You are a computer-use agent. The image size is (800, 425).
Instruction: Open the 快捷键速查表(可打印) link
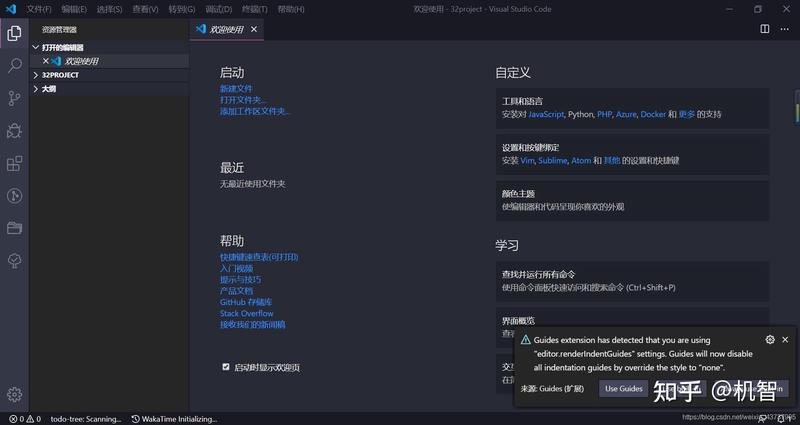[259, 257]
